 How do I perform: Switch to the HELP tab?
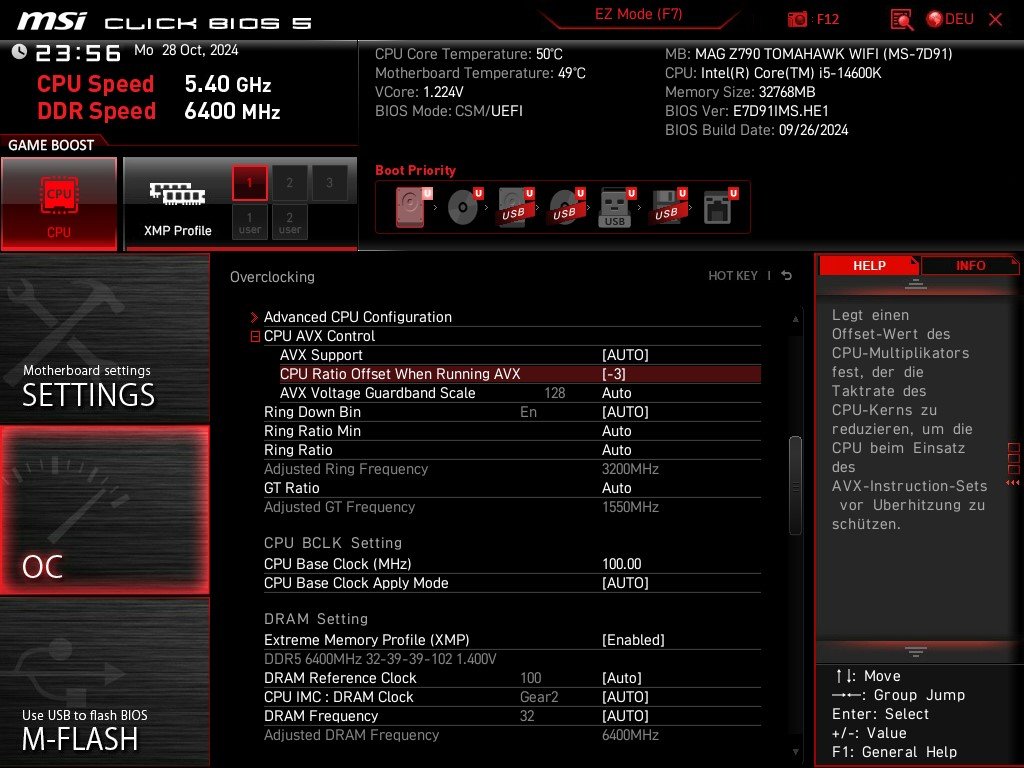869,266
